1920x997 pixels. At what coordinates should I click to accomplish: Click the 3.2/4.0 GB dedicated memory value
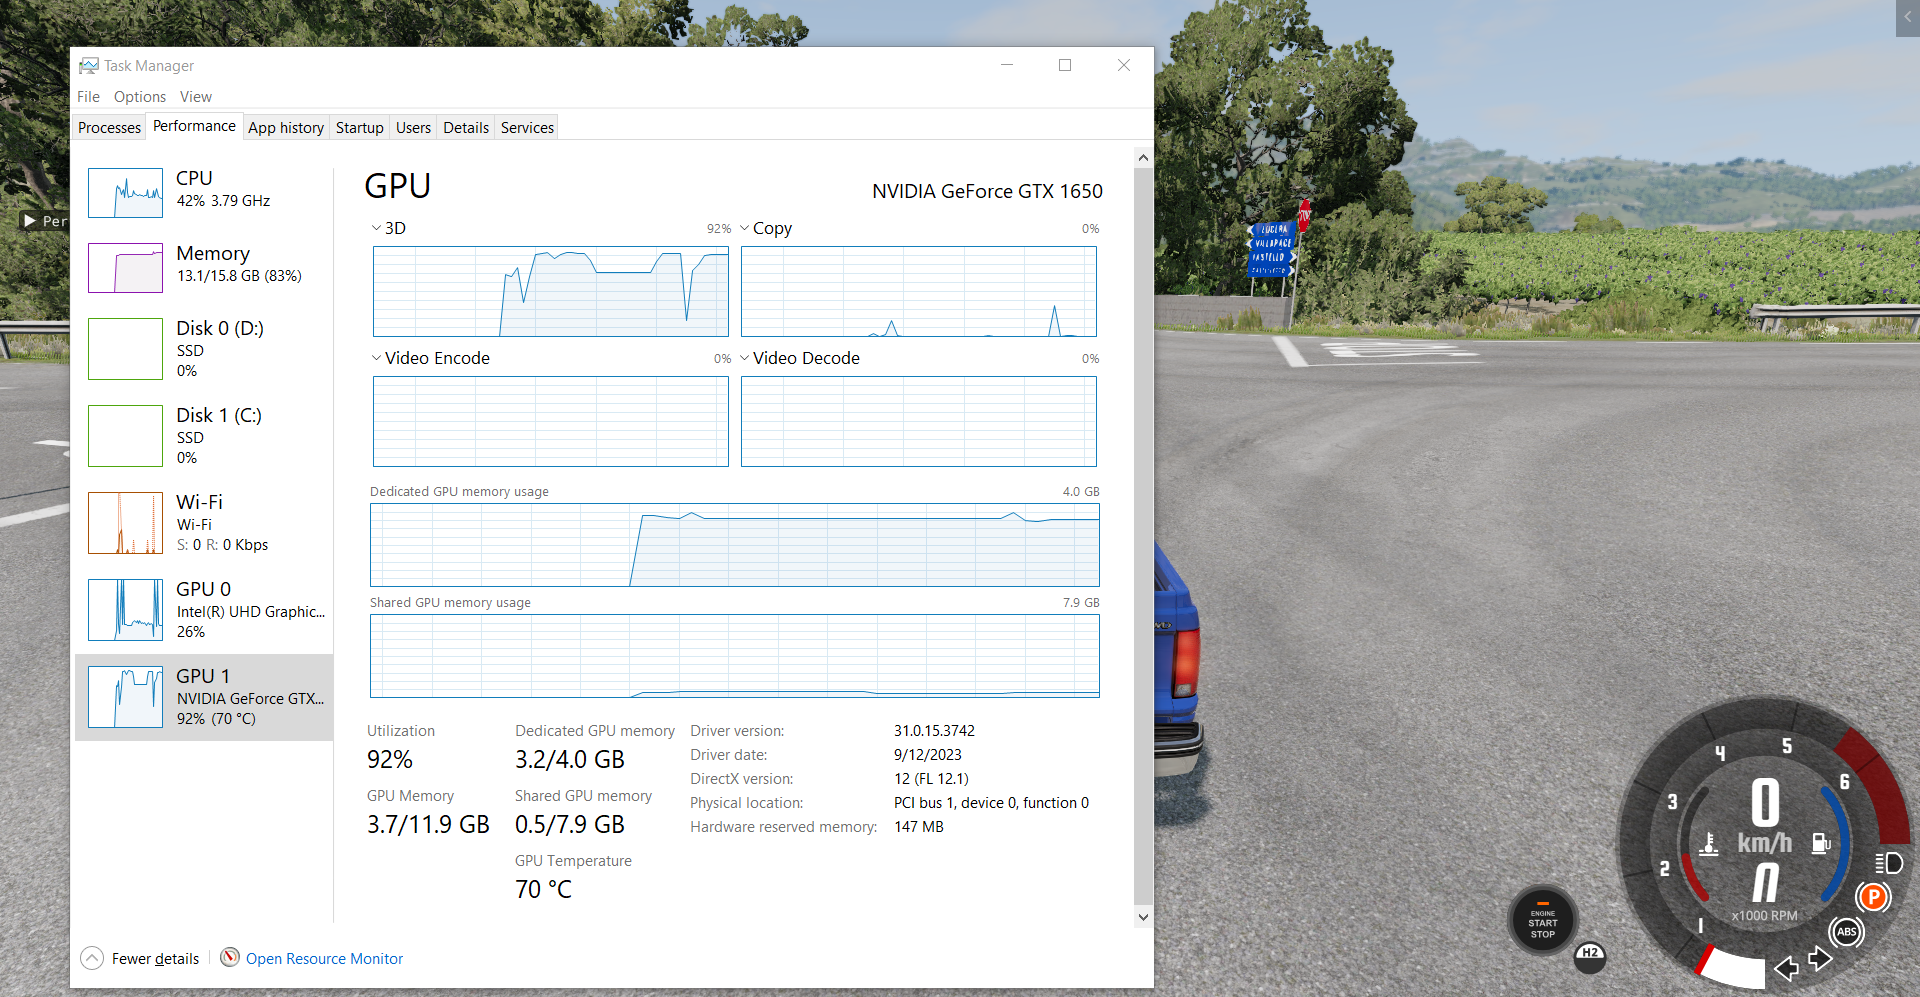coord(570,760)
